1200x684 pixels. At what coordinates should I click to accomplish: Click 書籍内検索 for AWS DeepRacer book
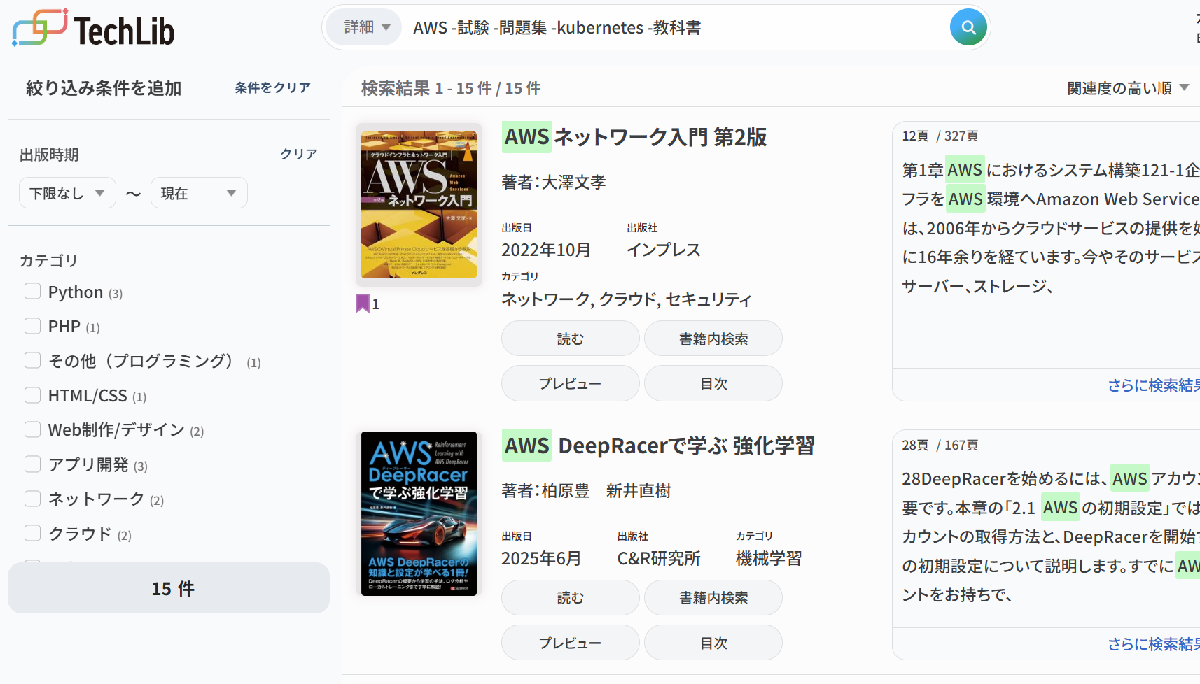(x=713, y=597)
